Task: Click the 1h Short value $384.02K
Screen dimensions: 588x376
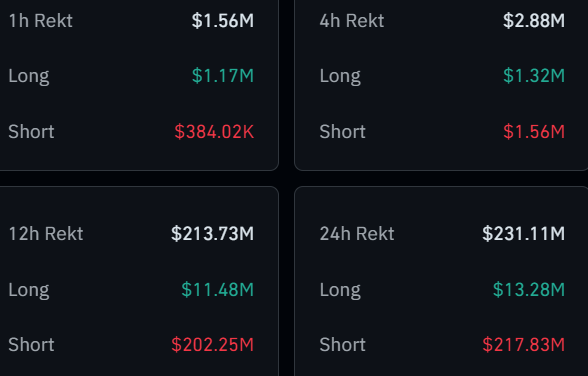Action: click(x=214, y=132)
